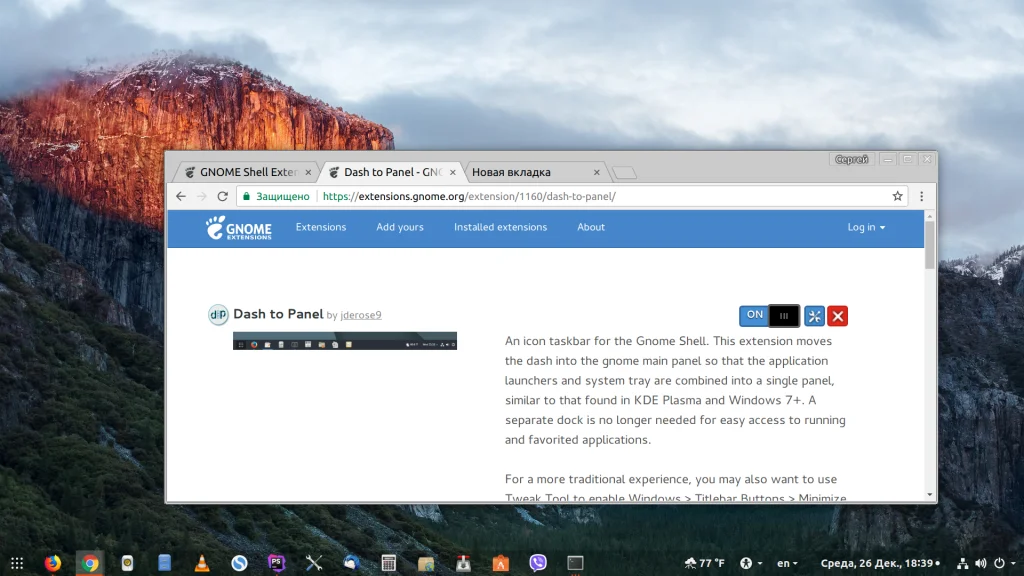The image size is (1024, 576).
Task: Bookmark this page with the star icon
Action: tap(897, 196)
